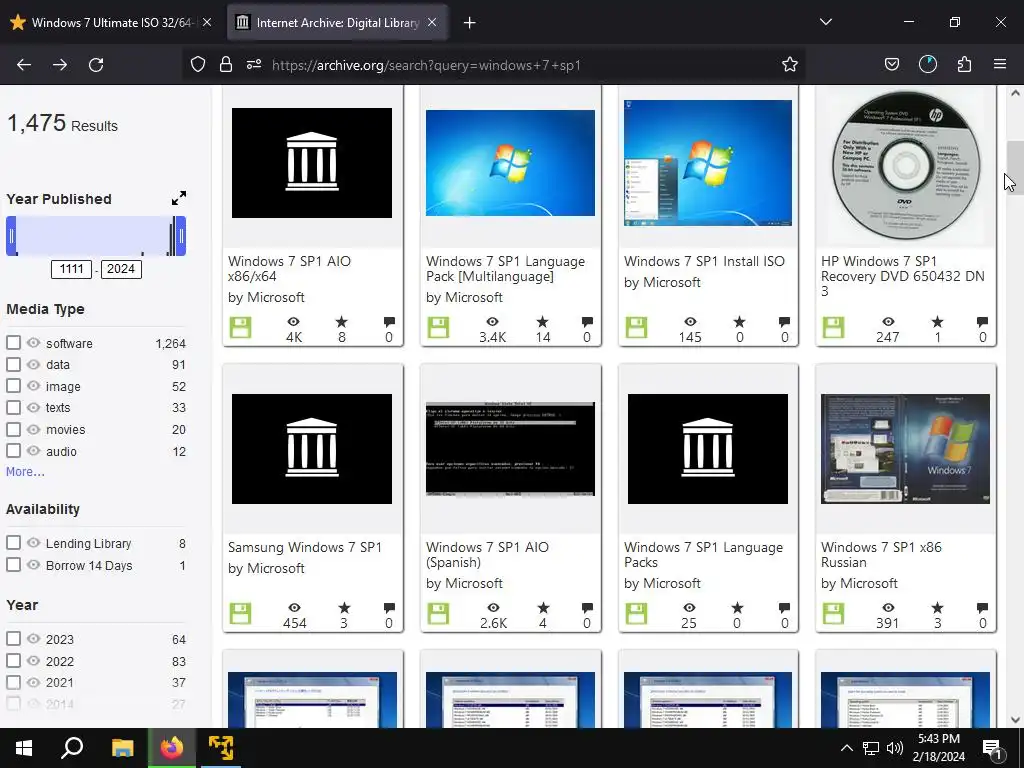Image resolution: width=1024 pixels, height=768 pixels.
Task: Check the texts media type filter
Action: [x=13, y=407]
